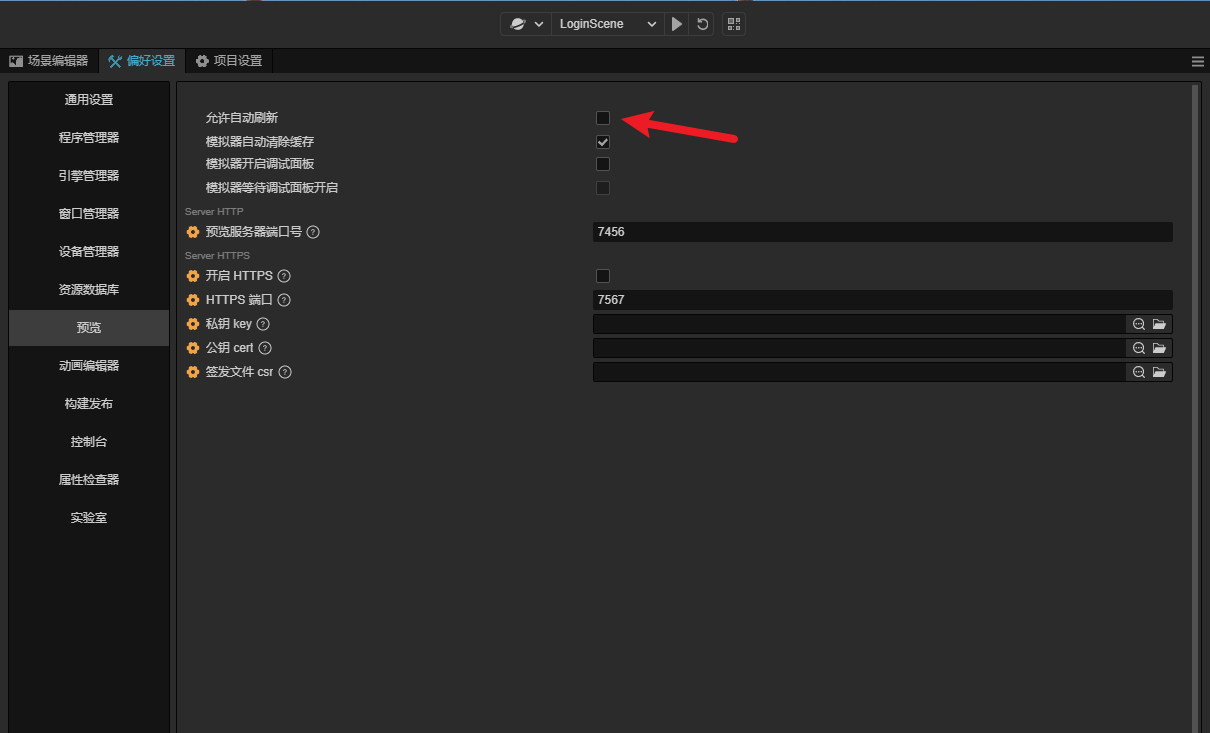The height and width of the screenshot is (733, 1210).
Task: Switch to the 项目设置 tab
Action: 229,61
